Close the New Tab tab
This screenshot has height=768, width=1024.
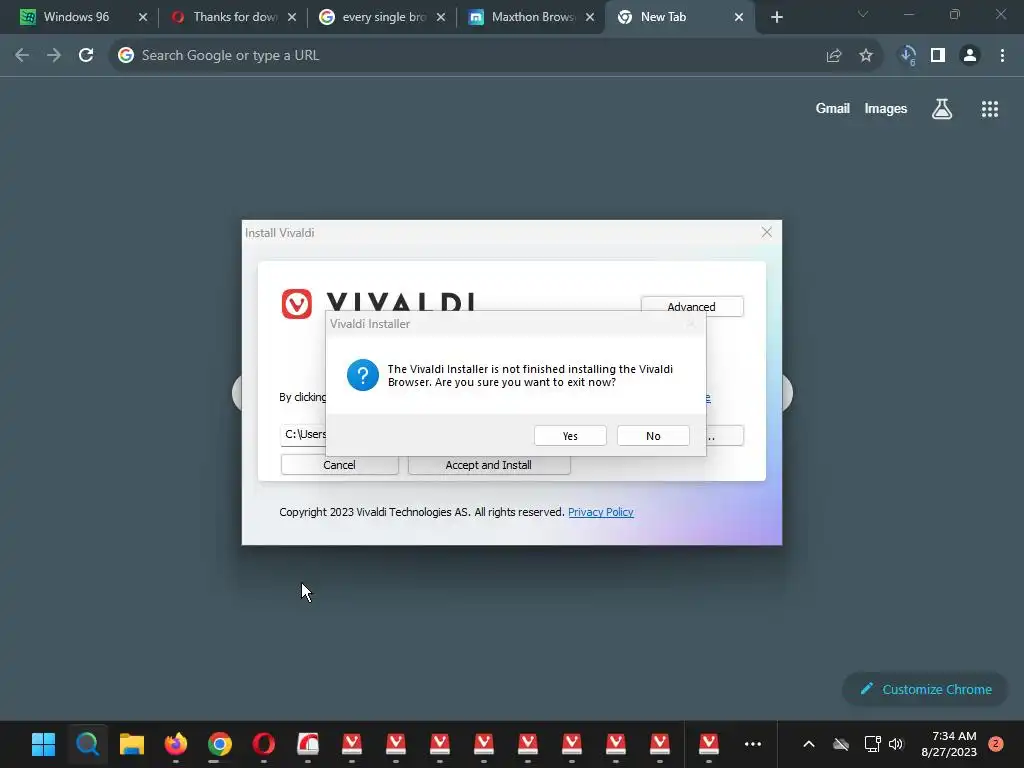[x=739, y=17]
